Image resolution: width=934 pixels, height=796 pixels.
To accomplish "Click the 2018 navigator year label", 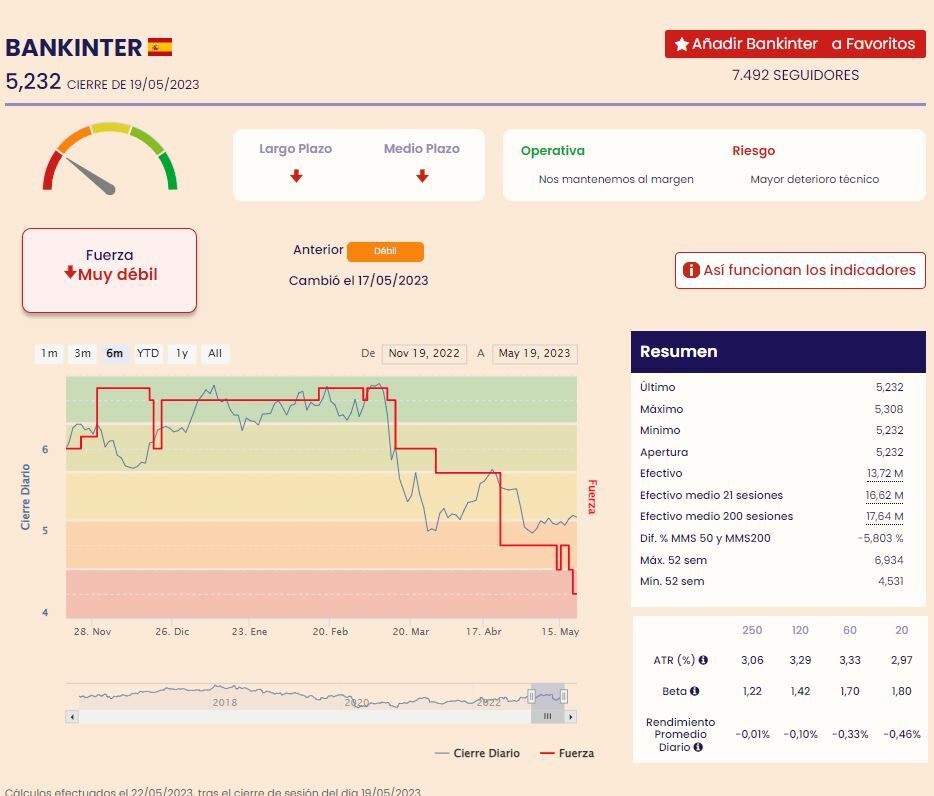I will pos(225,702).
